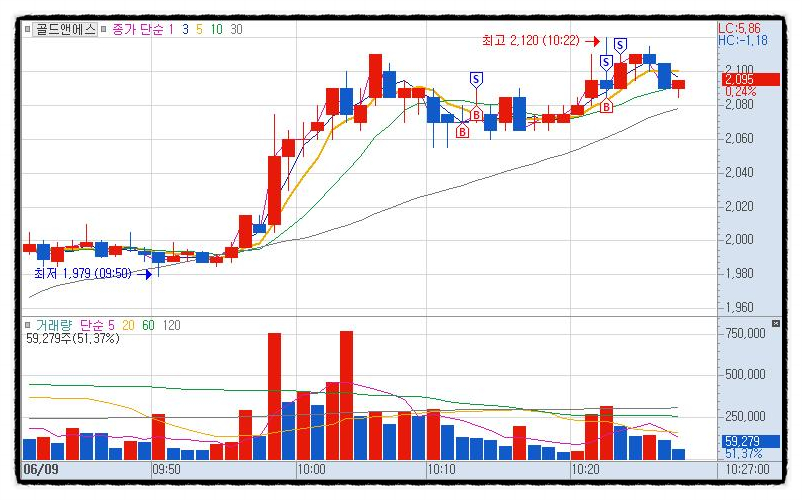Click the 10:27:00 current time display
The height and width of the screenshot is (500, 802).
click(x=747, y=469)
